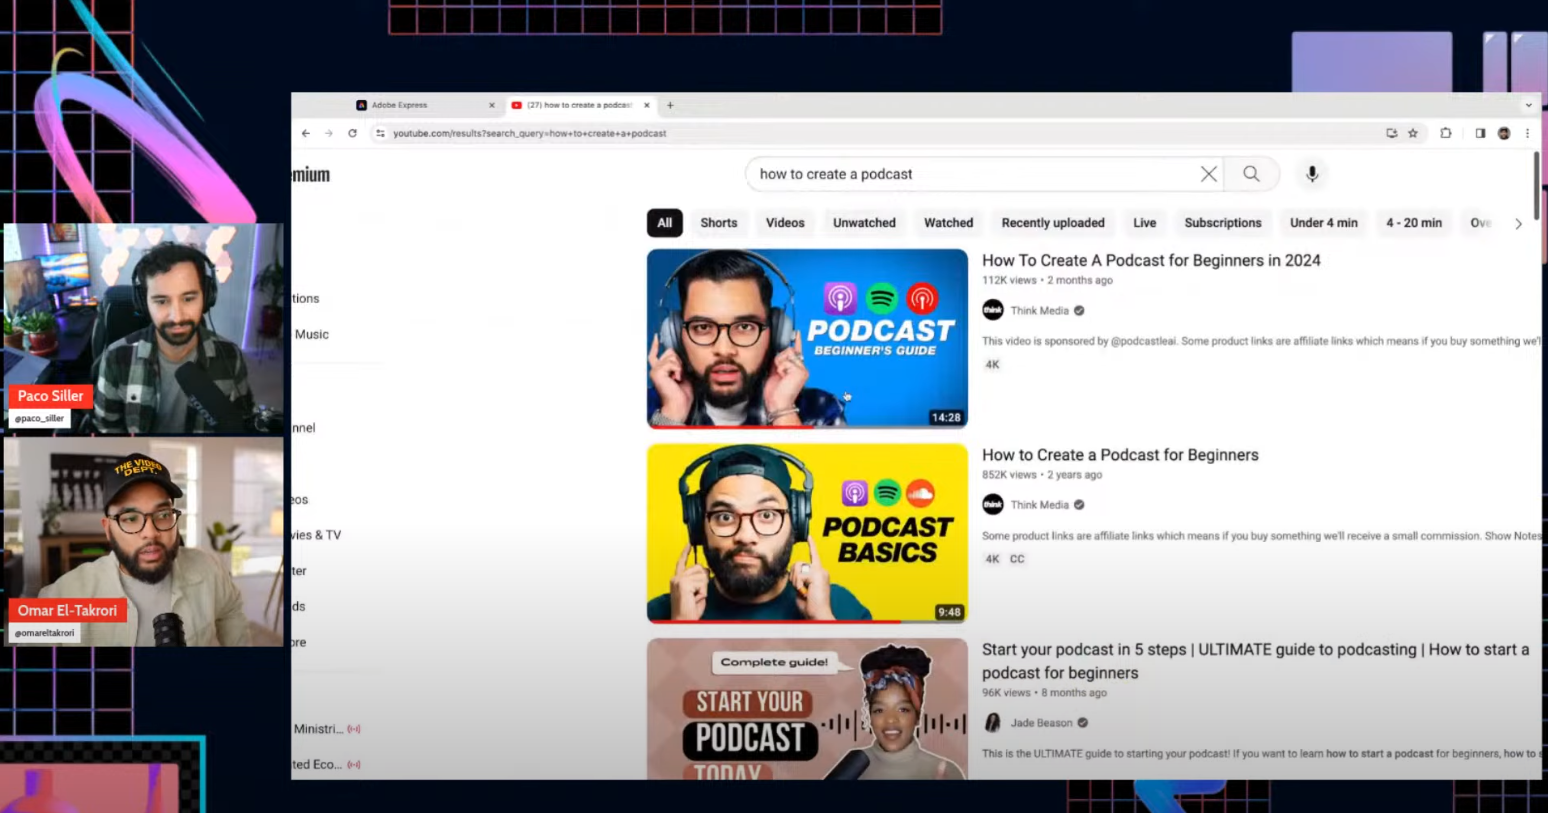1548x813 pixels.
Task: Click the browser forward arrow
Action: [328, 133]
